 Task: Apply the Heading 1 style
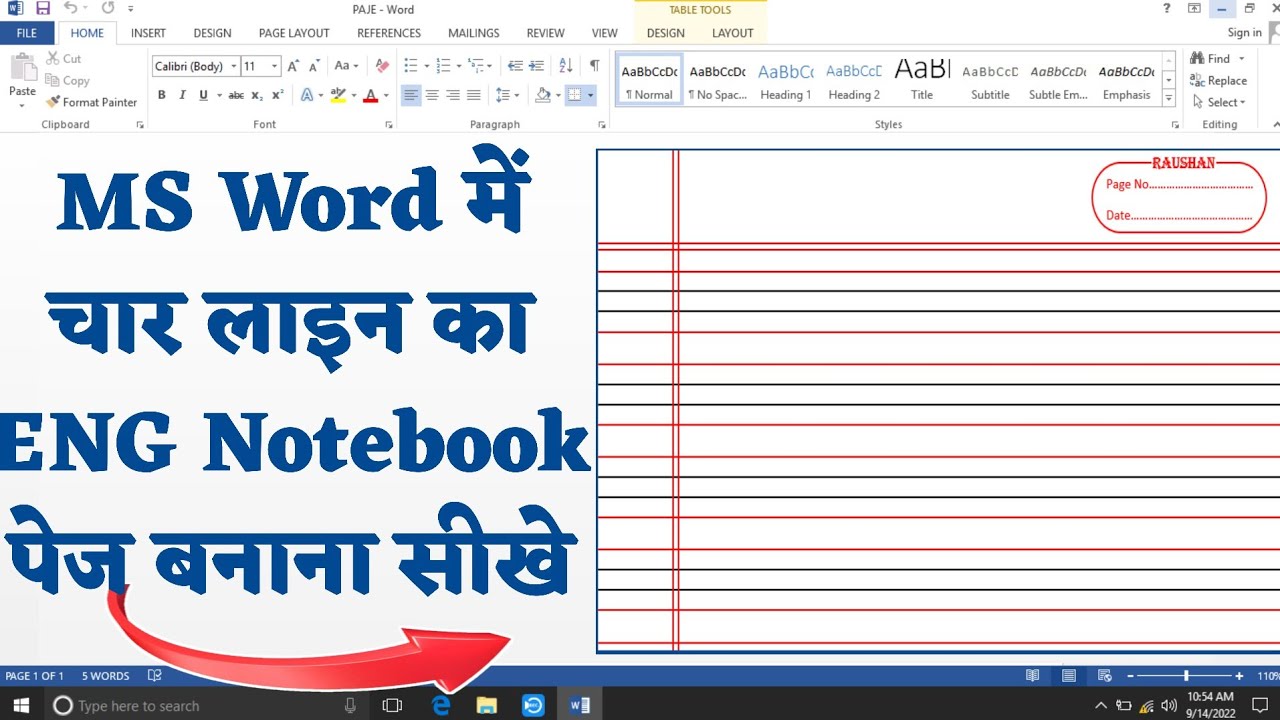coord(785,81)
